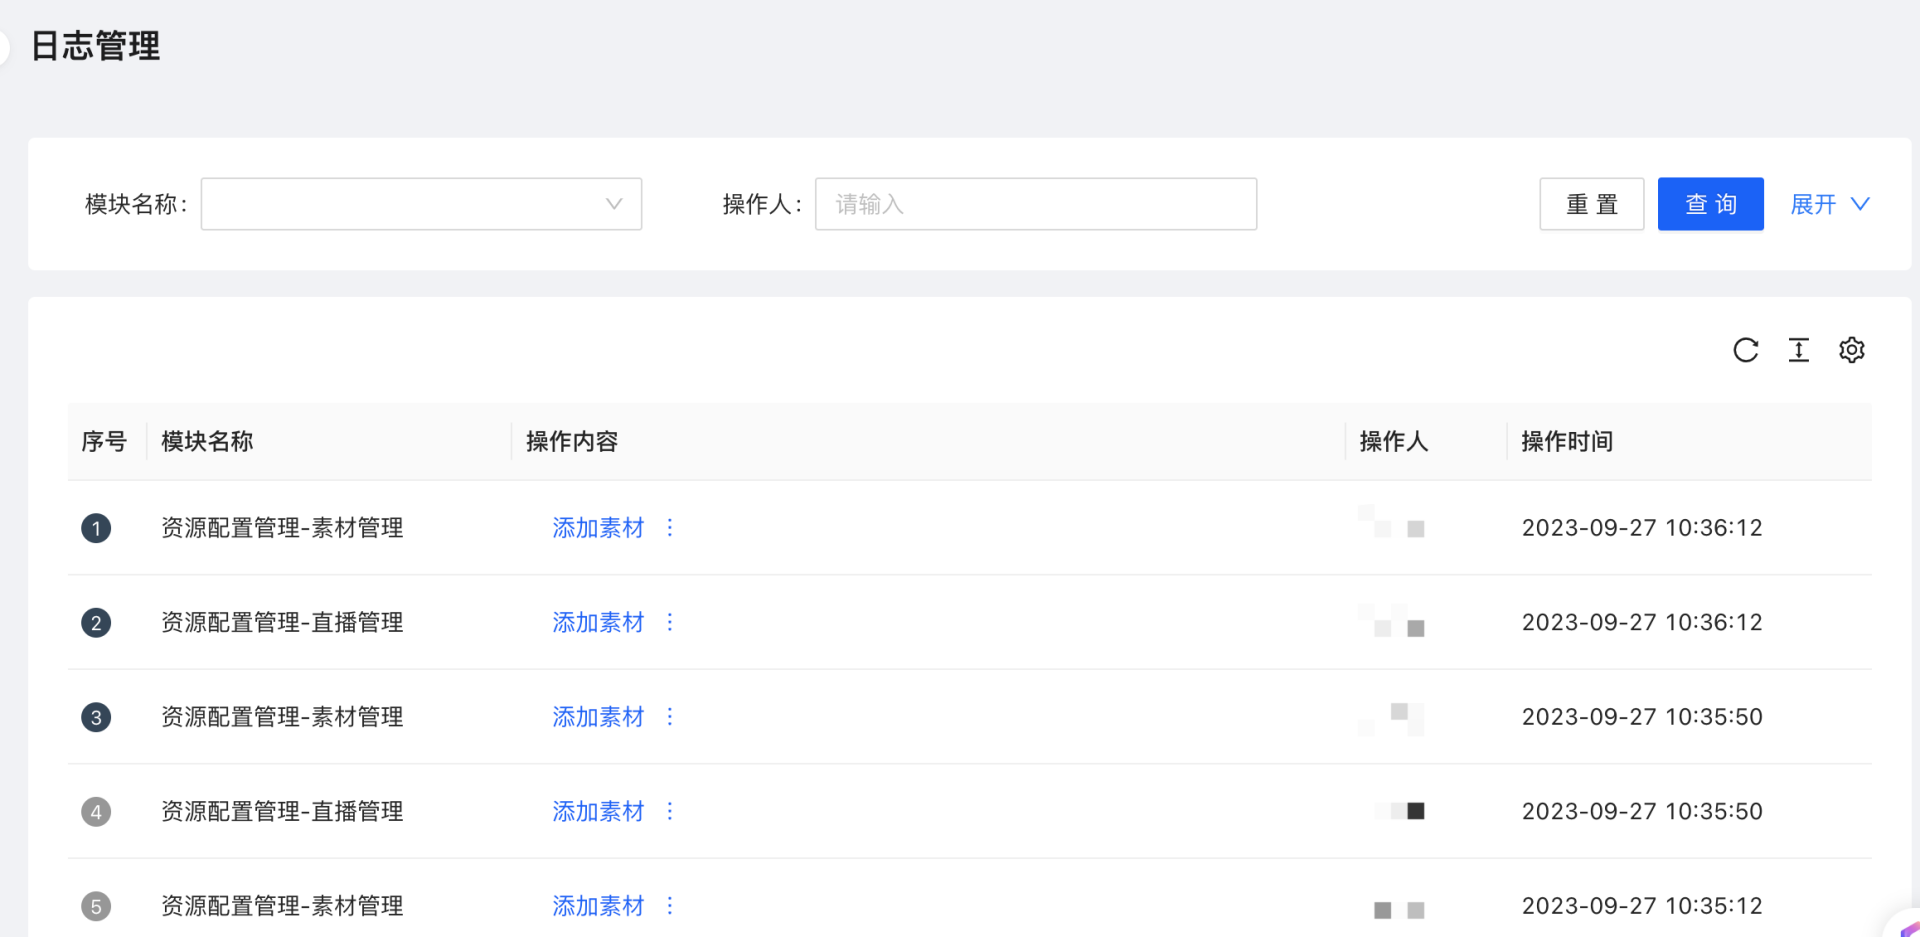Click the refresh table icon
The width and height of the screenshot is (1920, 937).
(1745, 350)
